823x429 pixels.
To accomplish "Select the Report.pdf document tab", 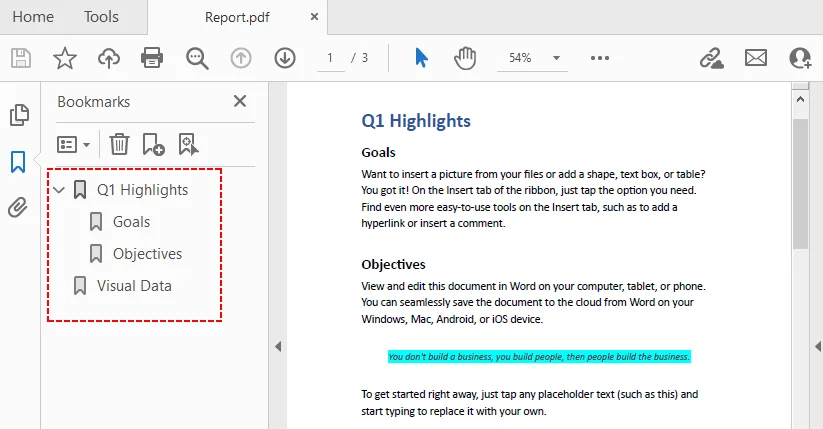I will pos(237,17).
